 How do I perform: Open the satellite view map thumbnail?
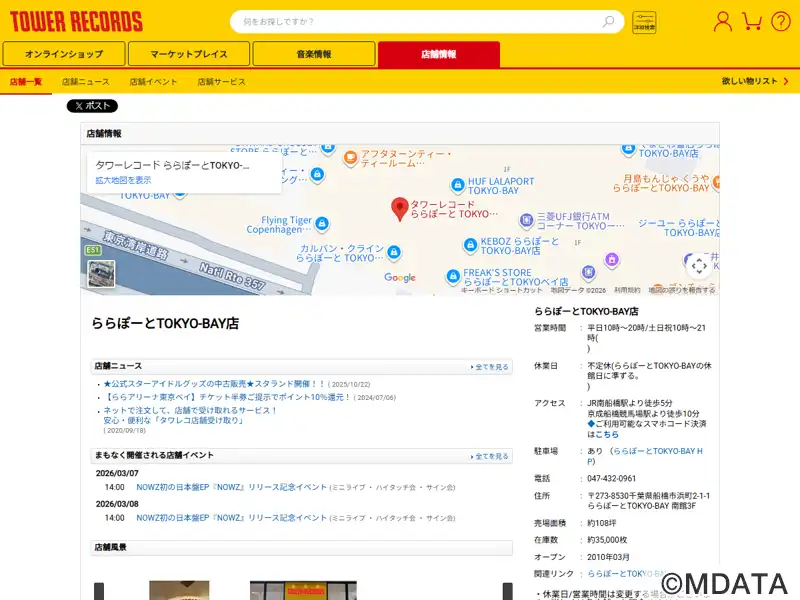pyautogui.click(x=101, y=274)
